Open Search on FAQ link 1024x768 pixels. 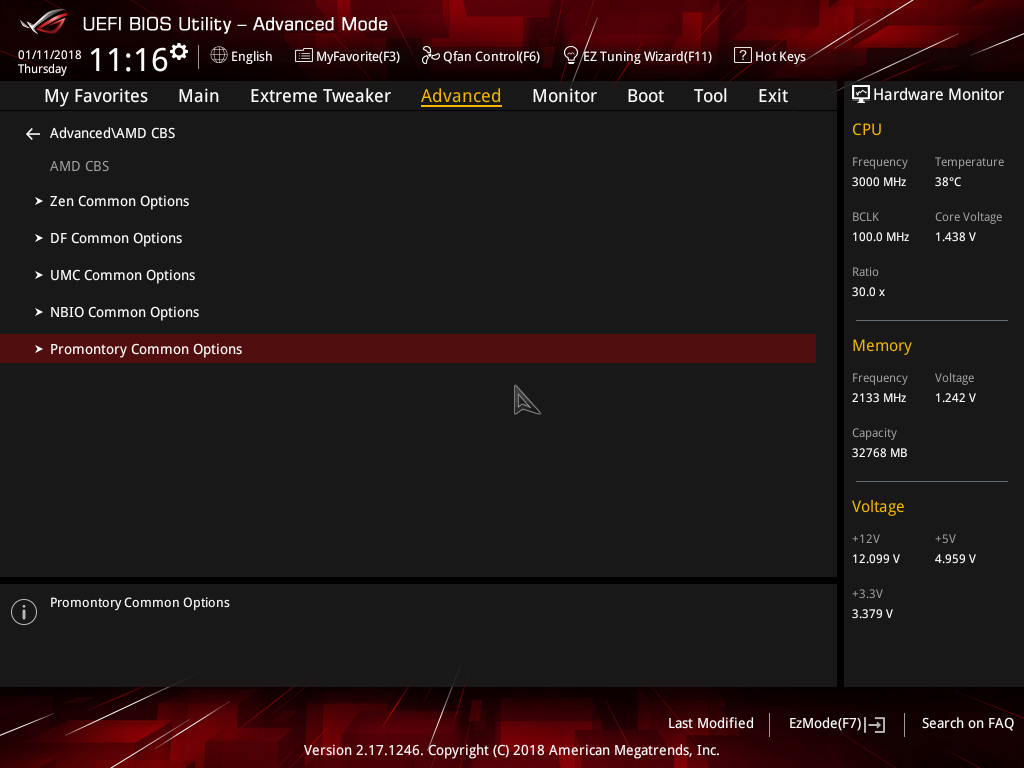click(967, 724)
